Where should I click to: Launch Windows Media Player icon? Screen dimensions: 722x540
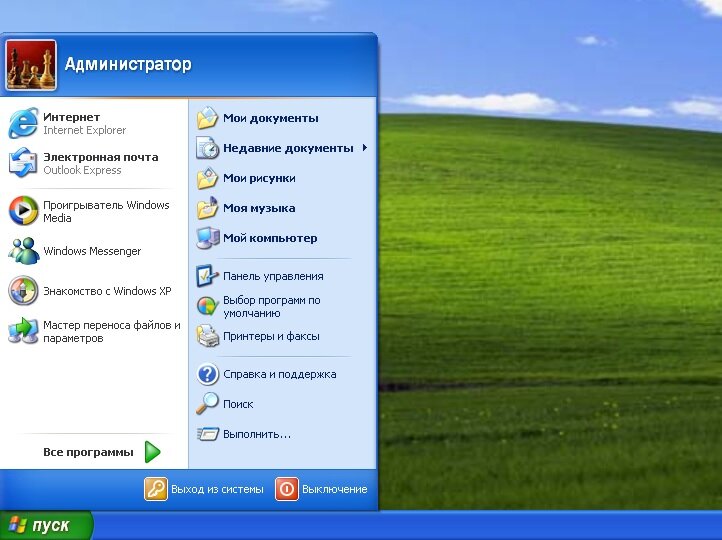23,211
